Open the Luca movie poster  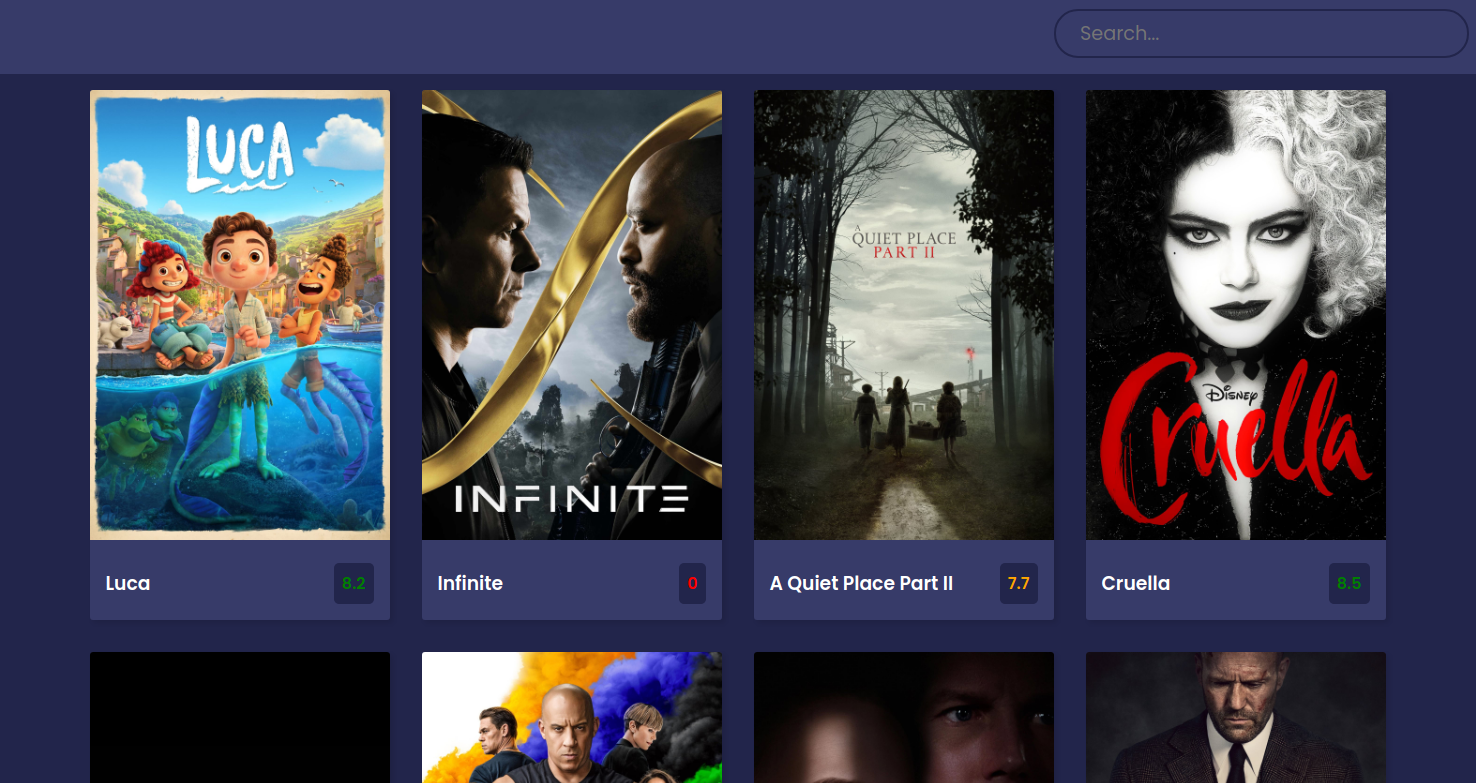point(240,315)
